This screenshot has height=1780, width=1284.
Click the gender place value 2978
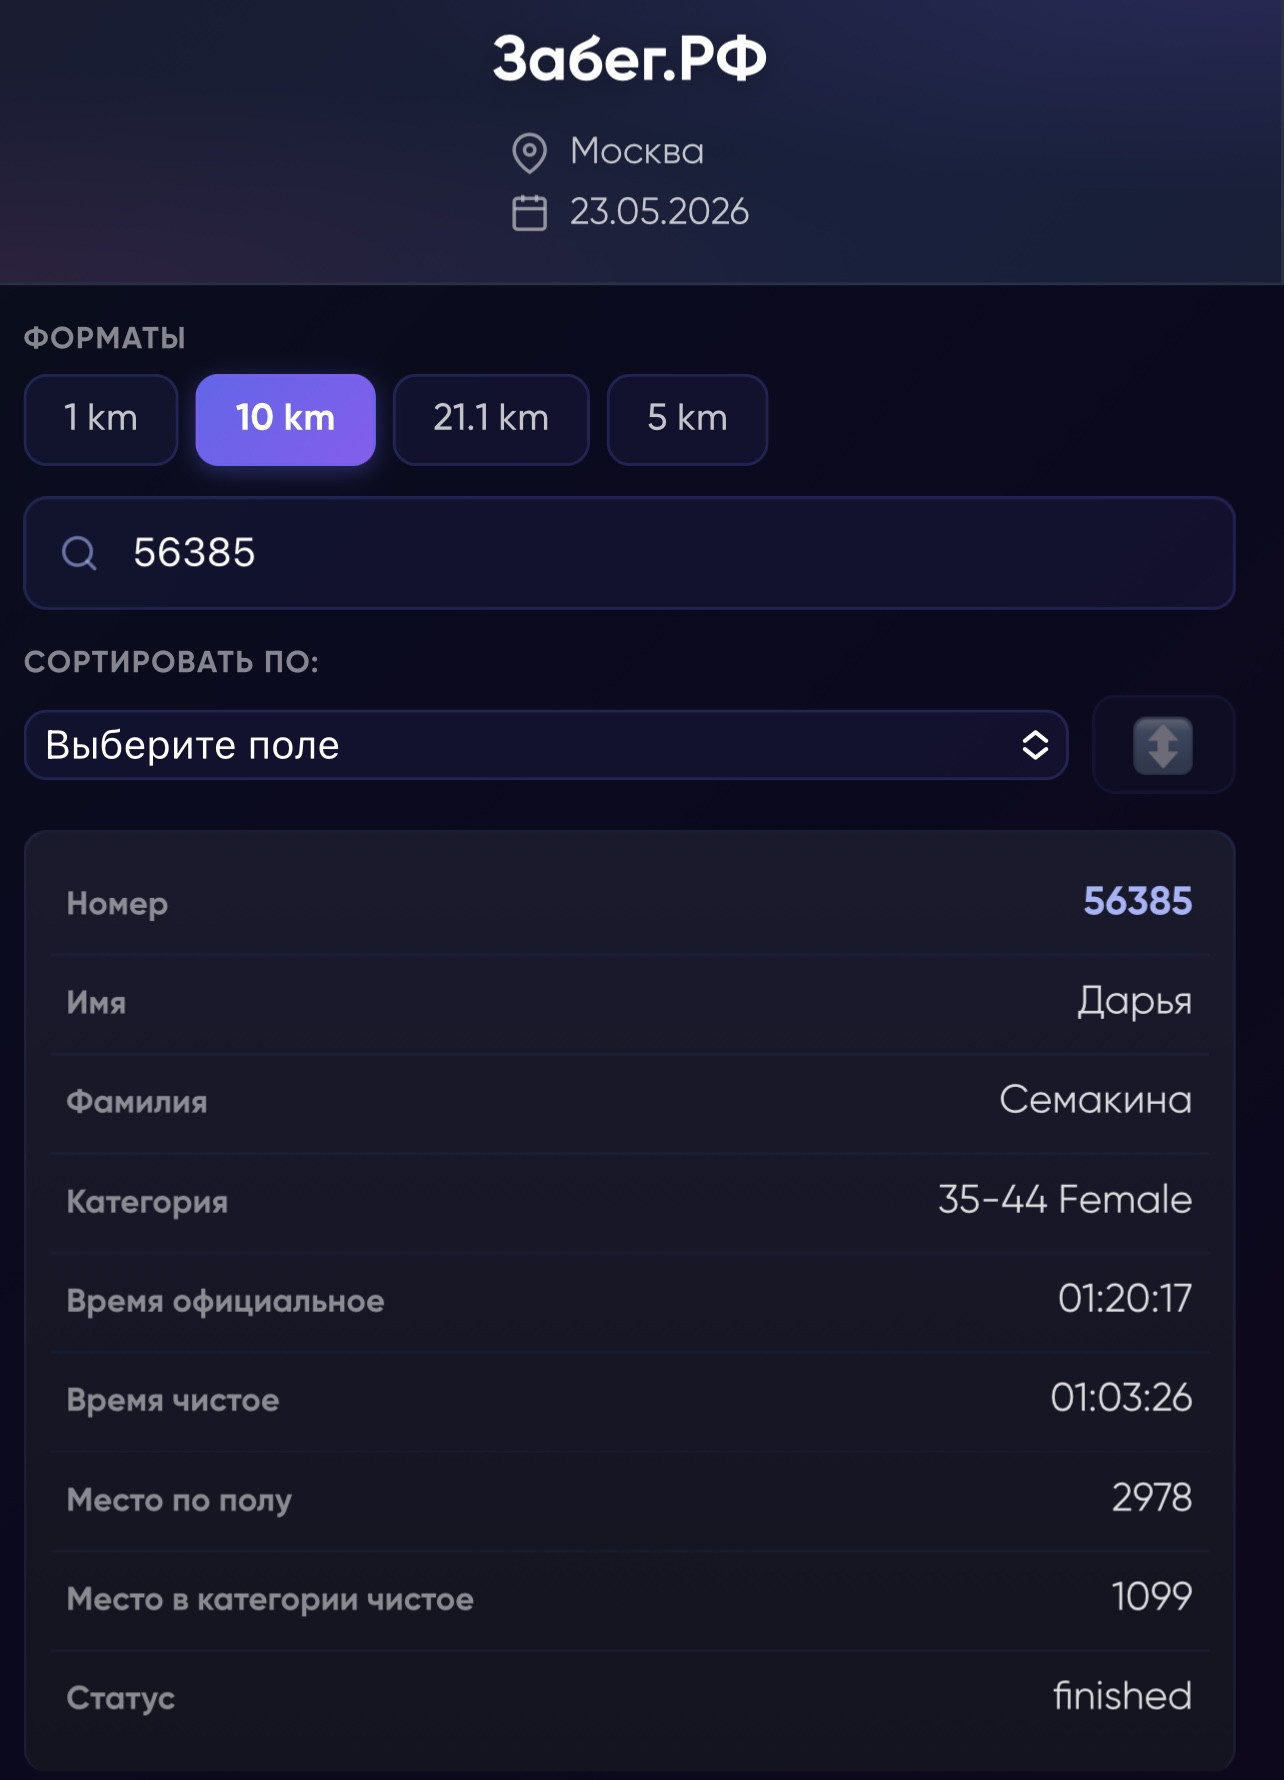[x=1152, y=1498]
